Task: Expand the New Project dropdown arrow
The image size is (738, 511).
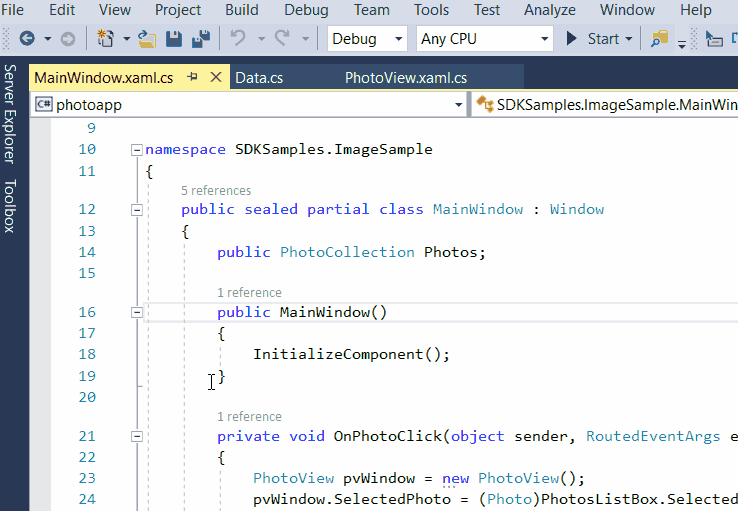Action: click(x=126, y=39)
